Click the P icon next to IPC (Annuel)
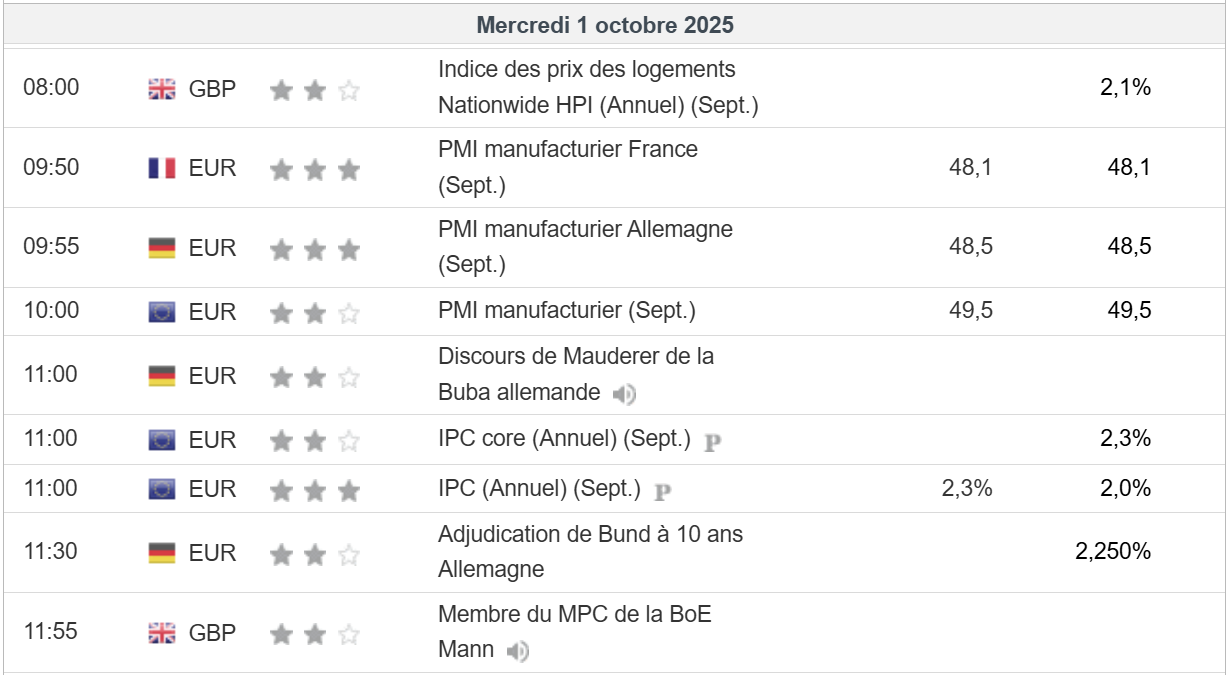The image size is (1231, 678). tap(662, 491)
